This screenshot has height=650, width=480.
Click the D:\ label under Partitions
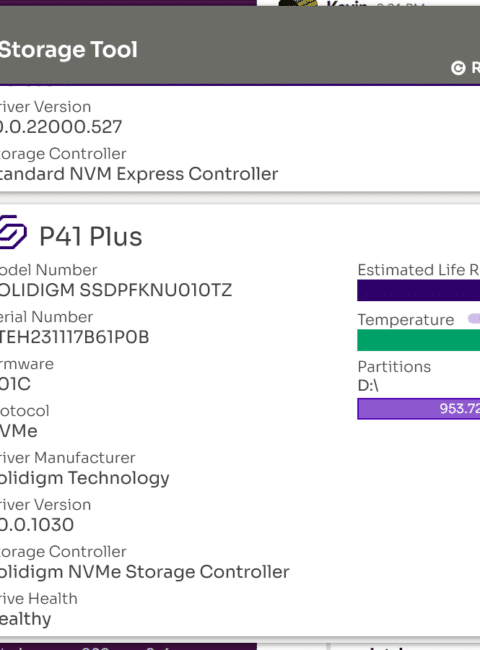368,386
